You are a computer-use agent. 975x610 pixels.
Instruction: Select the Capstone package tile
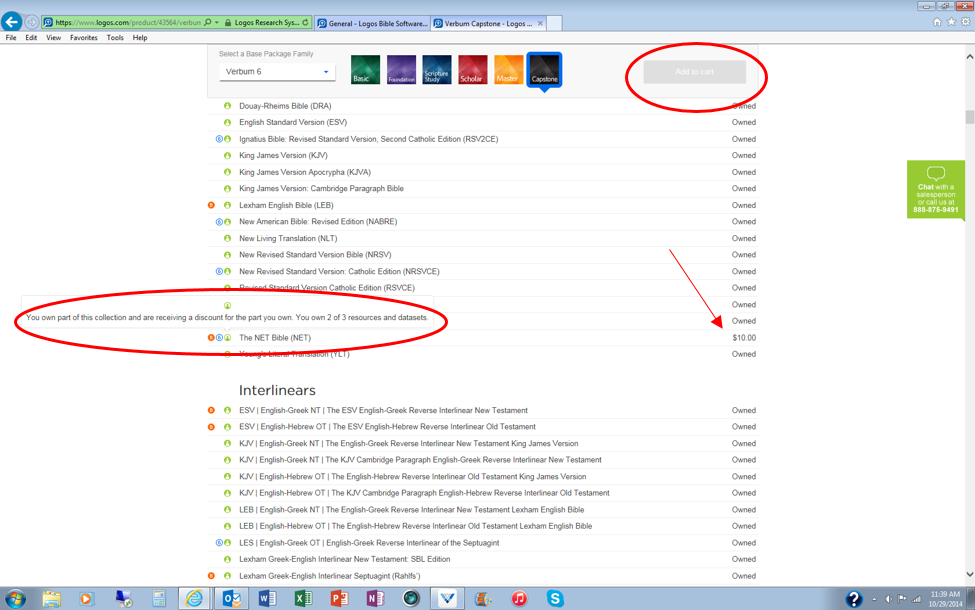[x=544, y=70]
